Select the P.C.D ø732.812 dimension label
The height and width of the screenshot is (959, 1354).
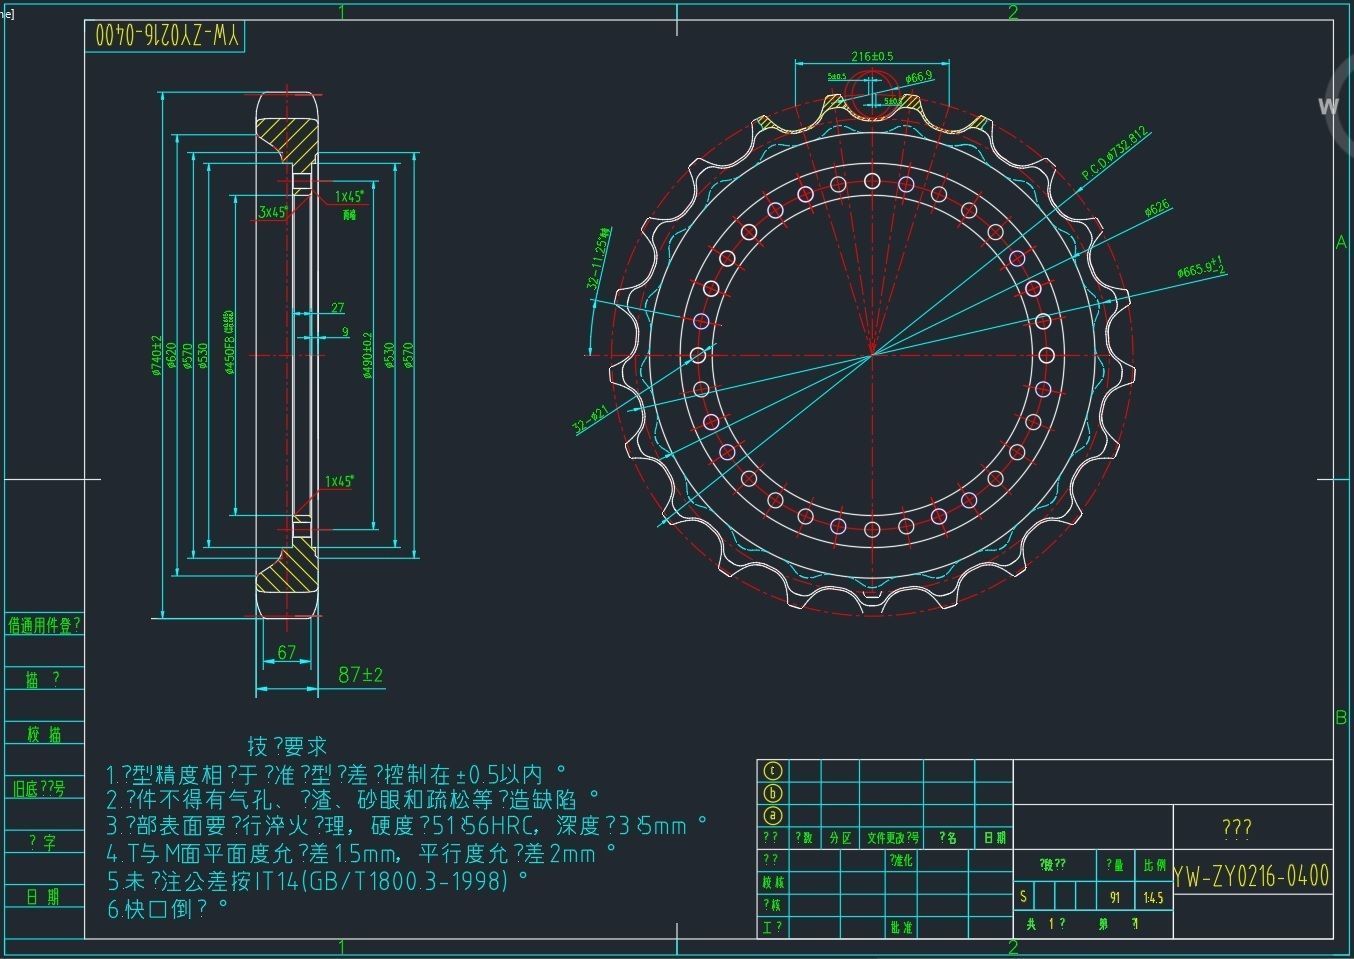click(1115, 155)
